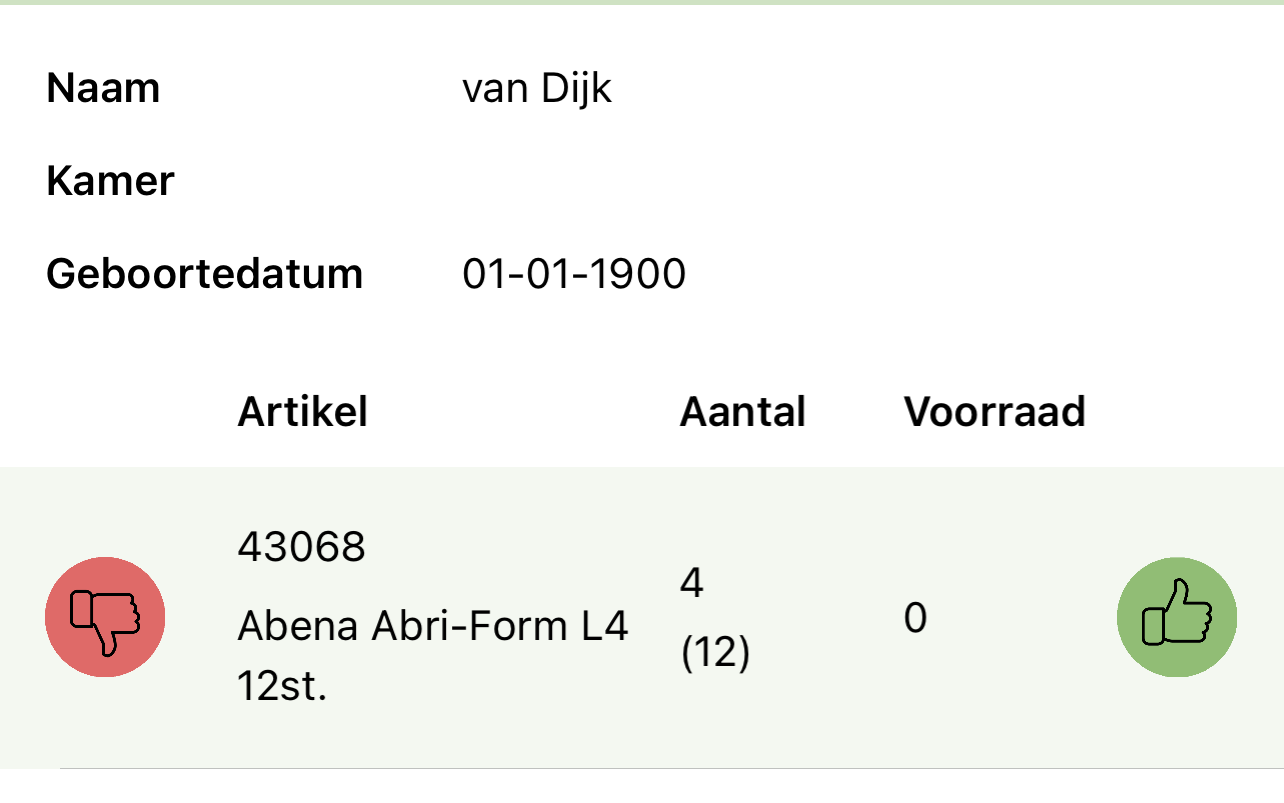Click the Aantal column header
1284x803 pixels.
(x=742, y=412)
